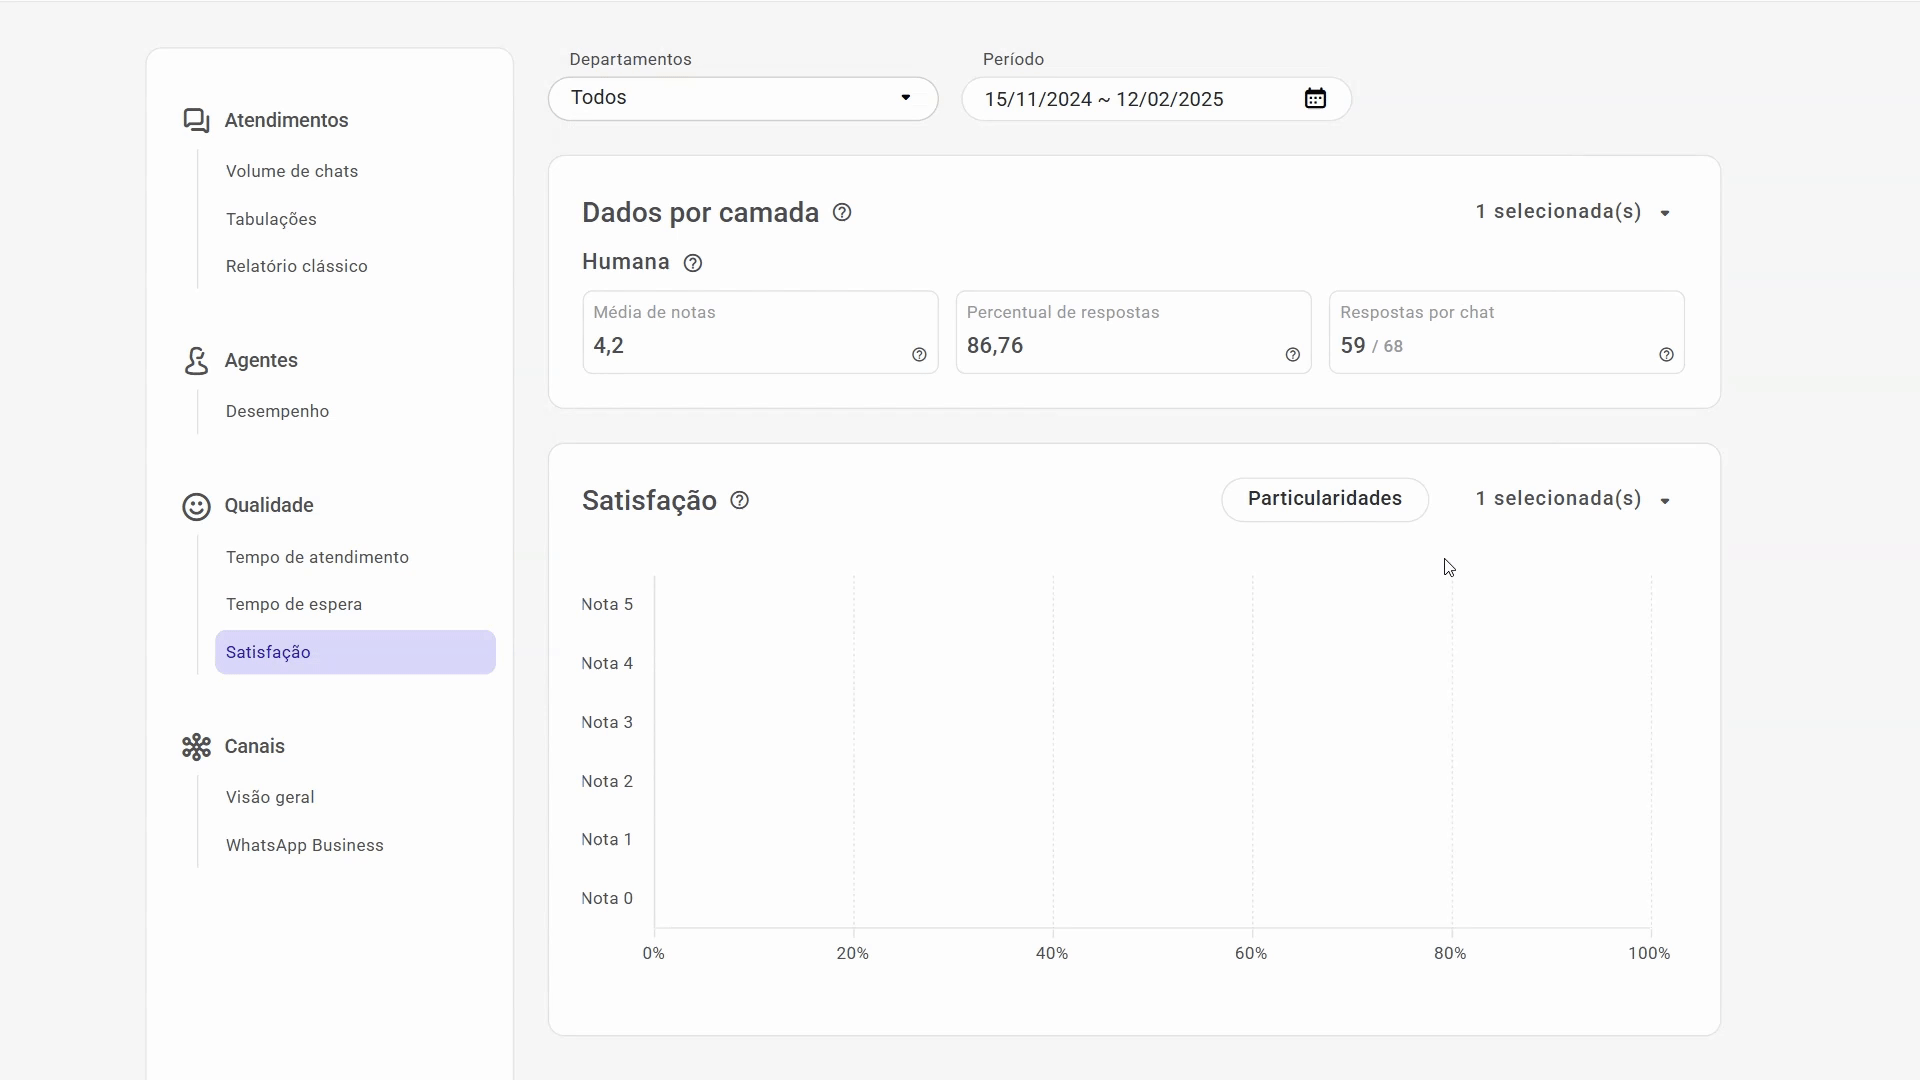Click the Nota 3 chart axis label
Image resolution: width=1920 pixels, height=1080 pixels.
point(607,722)
